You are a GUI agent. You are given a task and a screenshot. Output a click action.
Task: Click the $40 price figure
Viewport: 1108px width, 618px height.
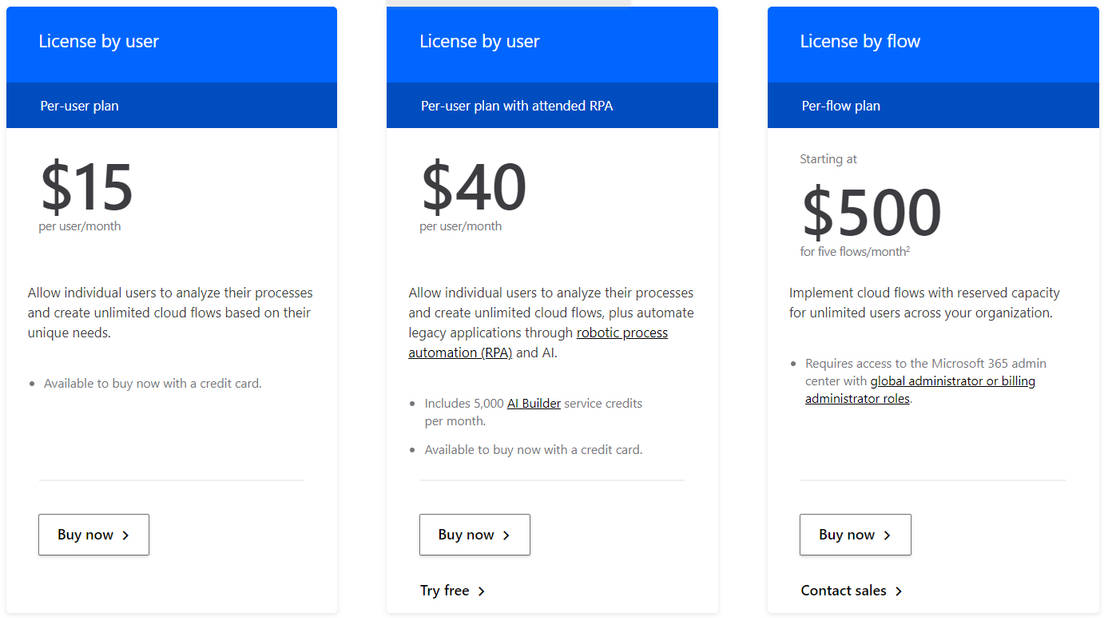473,187
